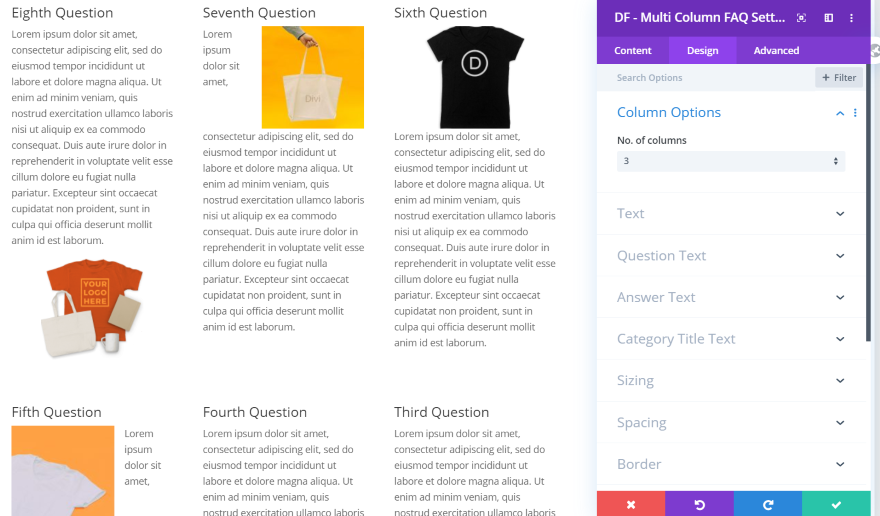Image resolution: width=880 pixels, height=516 pixels.
Task: Click the blue redo button
Action: (x=767, y=504)
